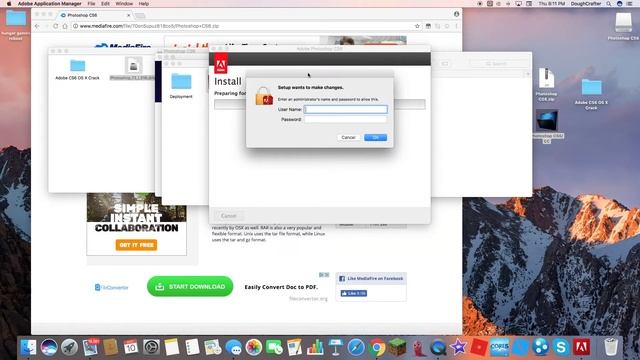Open Finder from the Dock
The width and height of the screenshot is (640, 360).
tap(28, 347)
